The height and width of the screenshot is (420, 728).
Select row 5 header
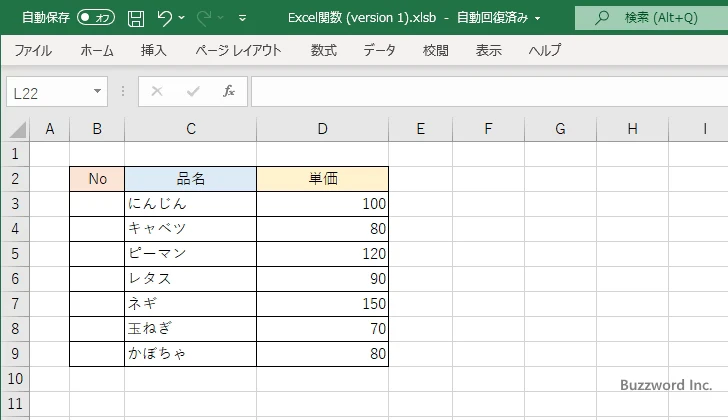[14, 254]
